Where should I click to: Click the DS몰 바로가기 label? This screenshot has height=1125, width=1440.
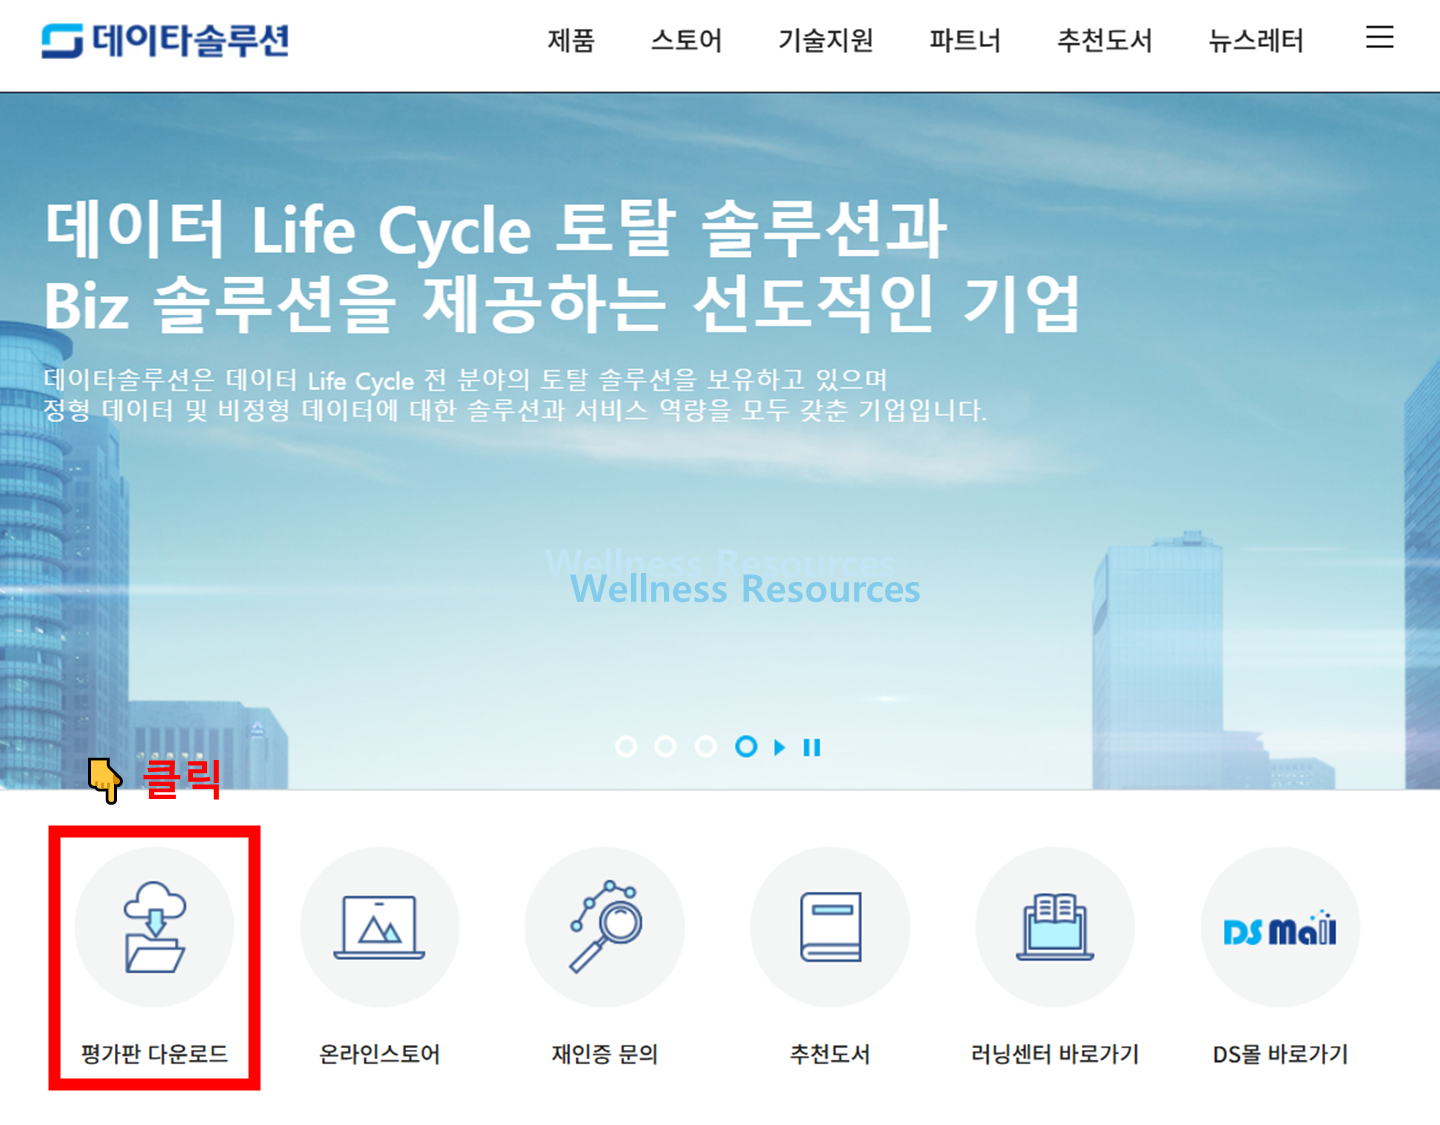[1280, 1054]
